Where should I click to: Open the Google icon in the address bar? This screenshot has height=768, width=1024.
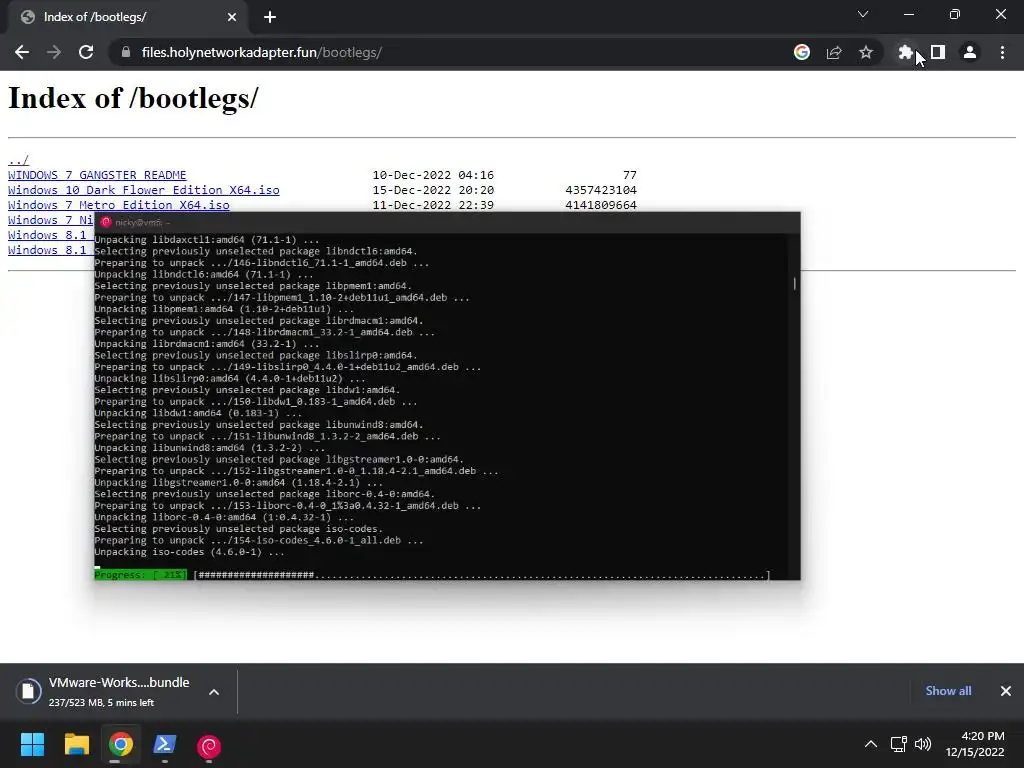802,52
